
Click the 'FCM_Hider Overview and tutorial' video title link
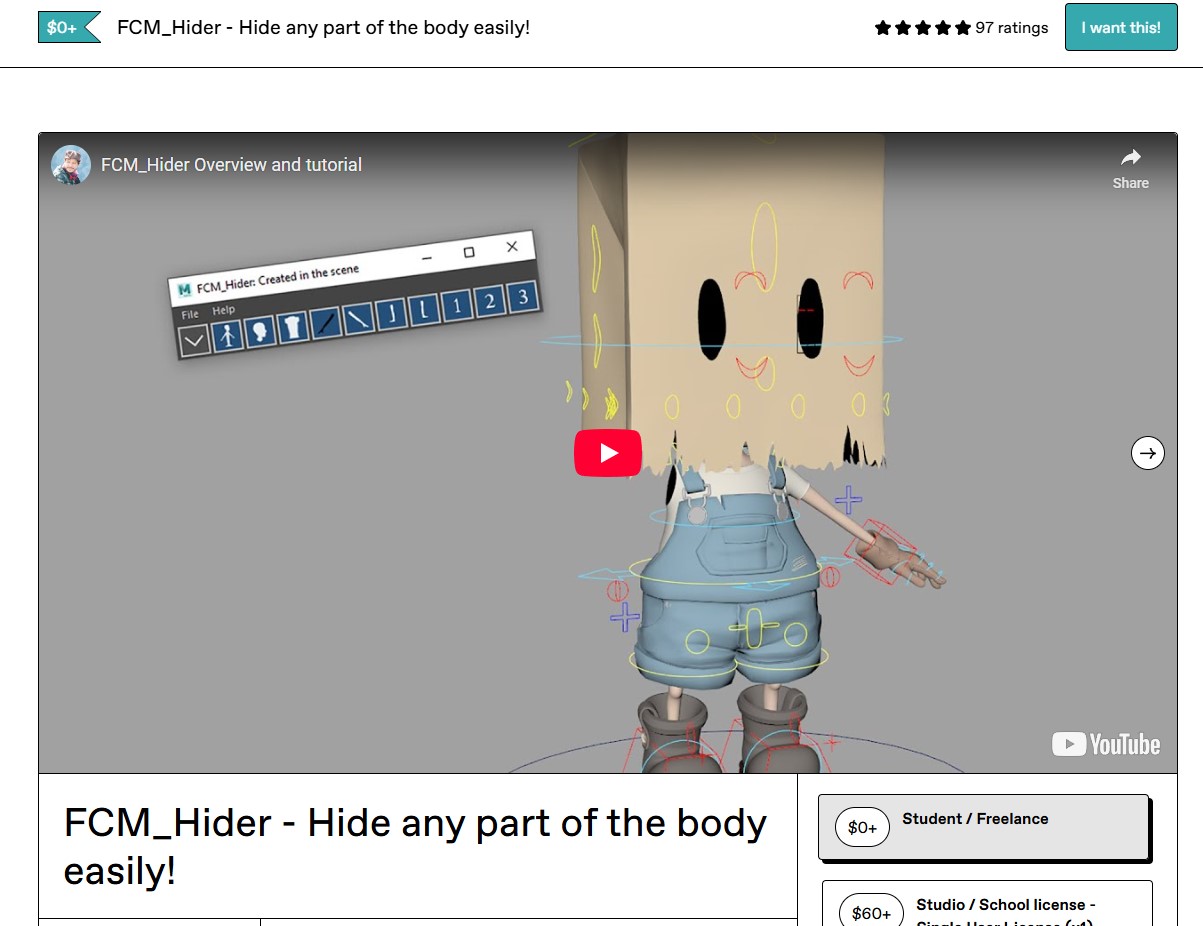pyautogui.click(x=230, y=165)
